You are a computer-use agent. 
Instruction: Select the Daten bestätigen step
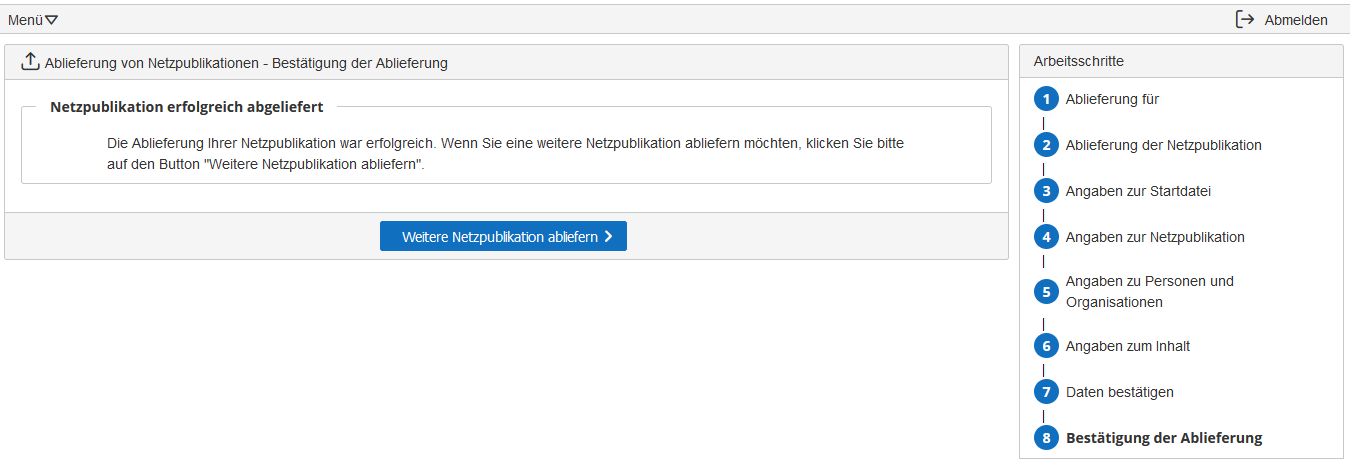1120,392
